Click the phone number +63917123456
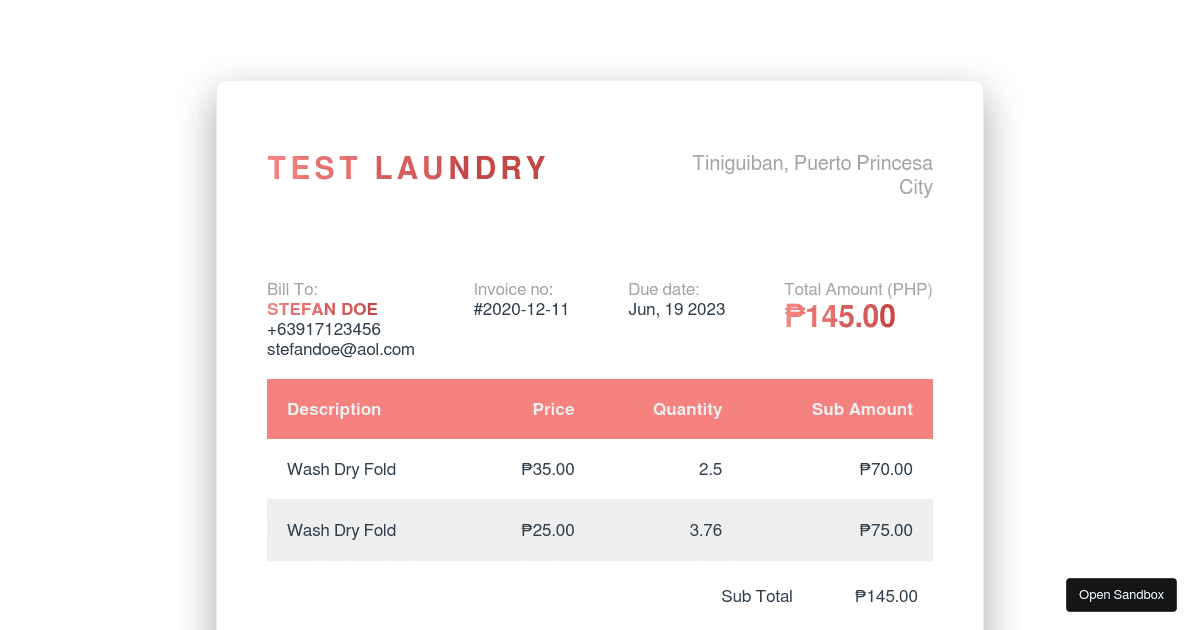 tap(323, 329)
